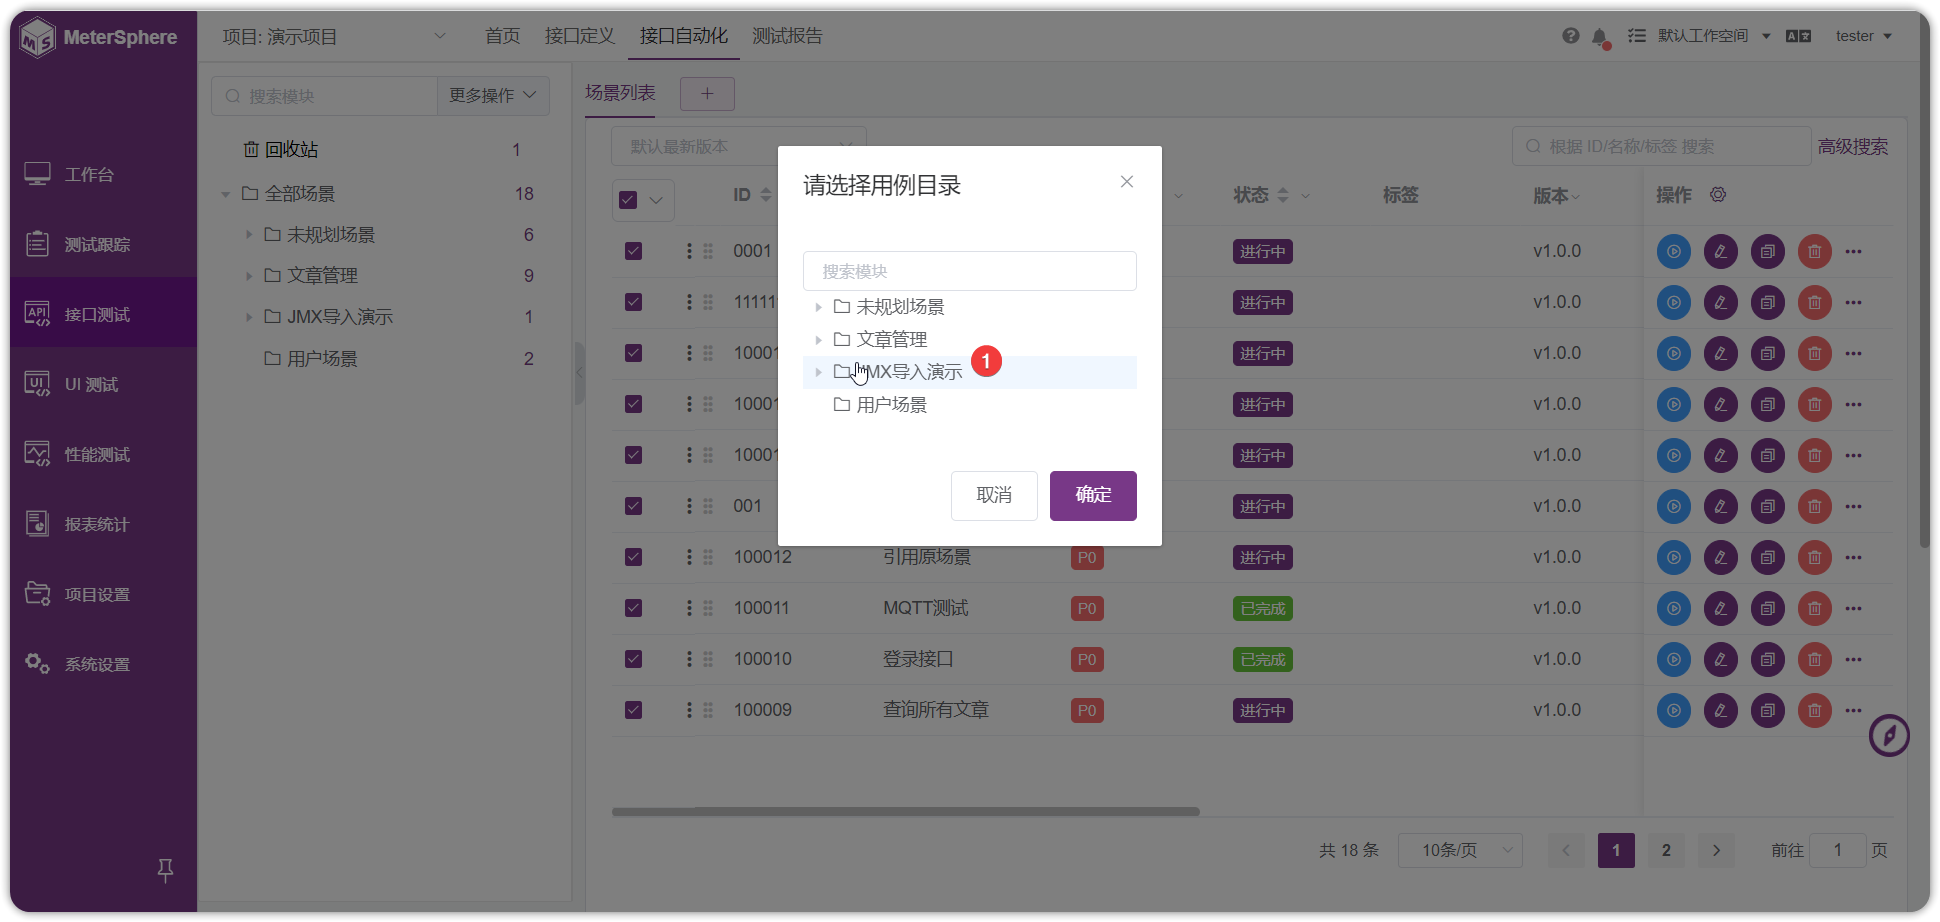This screenshot has width=1940, height=922.
Task: Click the edit pencil icon for scenario 100009
Action: (x=1720, y=710)
